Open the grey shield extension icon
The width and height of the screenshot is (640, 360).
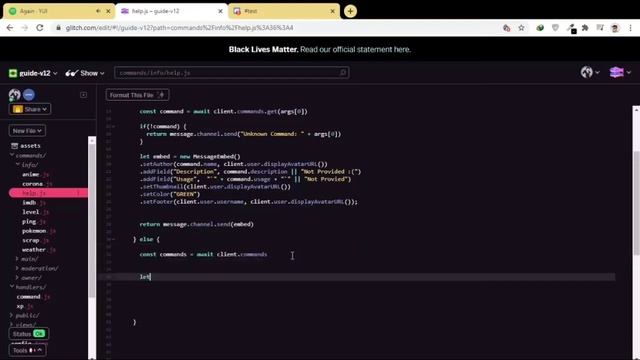click(555, 28)
